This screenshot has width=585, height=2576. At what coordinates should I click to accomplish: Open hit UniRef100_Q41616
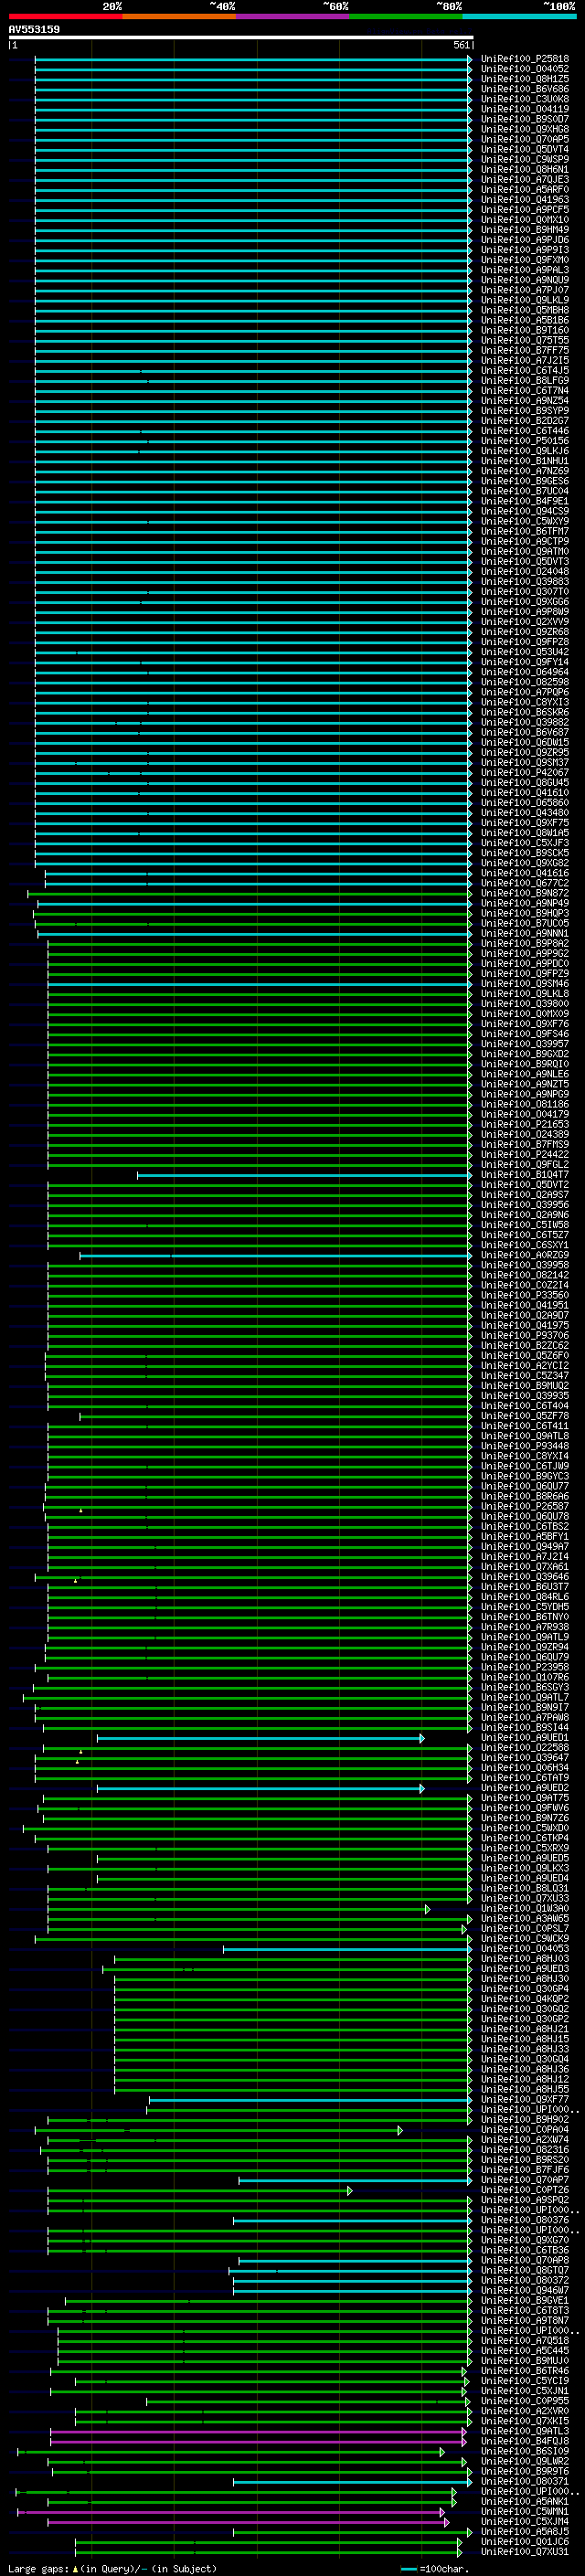[525, 873]
